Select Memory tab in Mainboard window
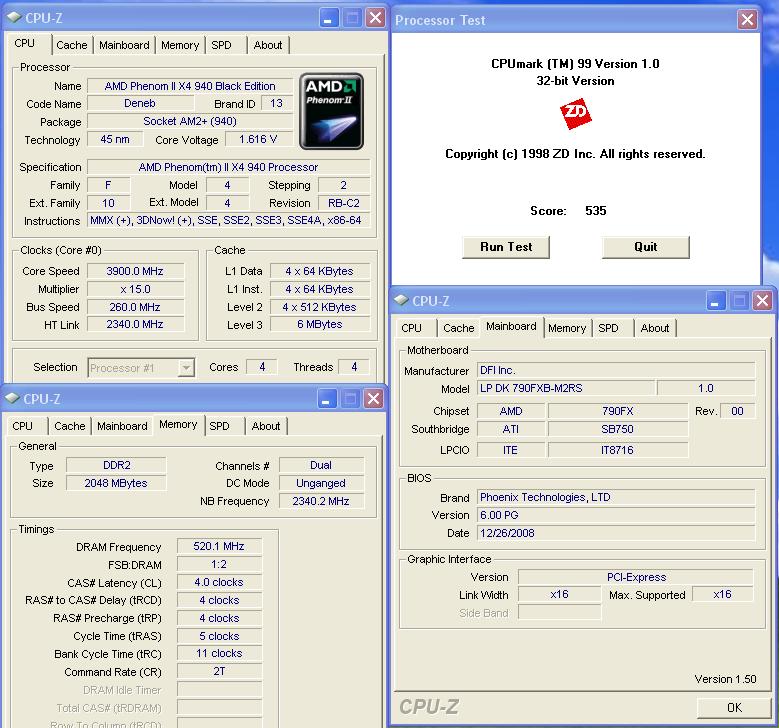 point(567,328)
